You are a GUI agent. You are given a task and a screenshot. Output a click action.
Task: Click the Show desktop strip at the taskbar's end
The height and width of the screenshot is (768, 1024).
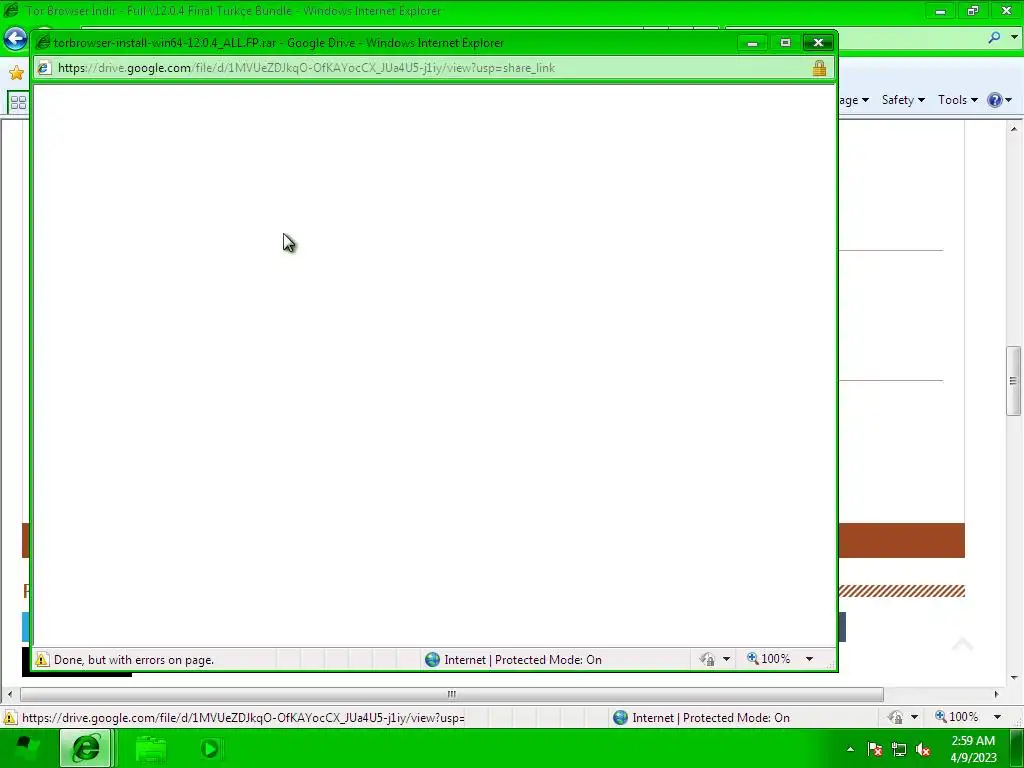pyautogui.click(x=1017, y=748)
